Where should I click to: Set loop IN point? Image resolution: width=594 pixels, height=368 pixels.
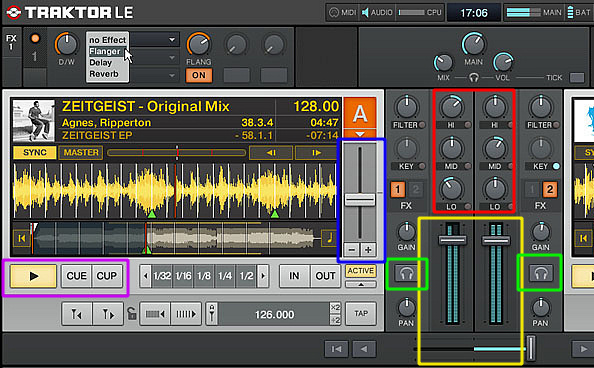[294, 276]
